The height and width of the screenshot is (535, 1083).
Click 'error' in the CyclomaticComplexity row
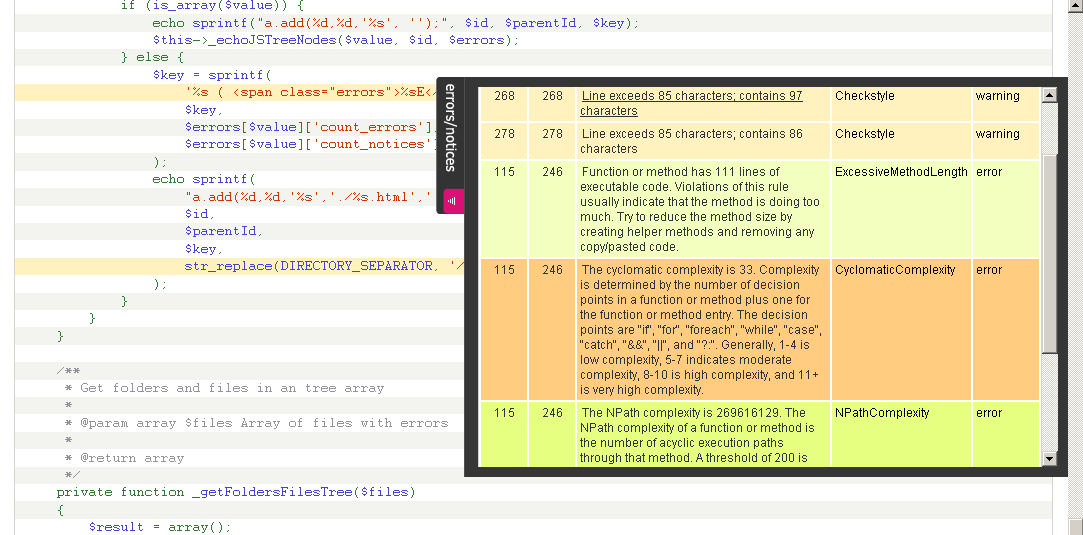point(988,270)
